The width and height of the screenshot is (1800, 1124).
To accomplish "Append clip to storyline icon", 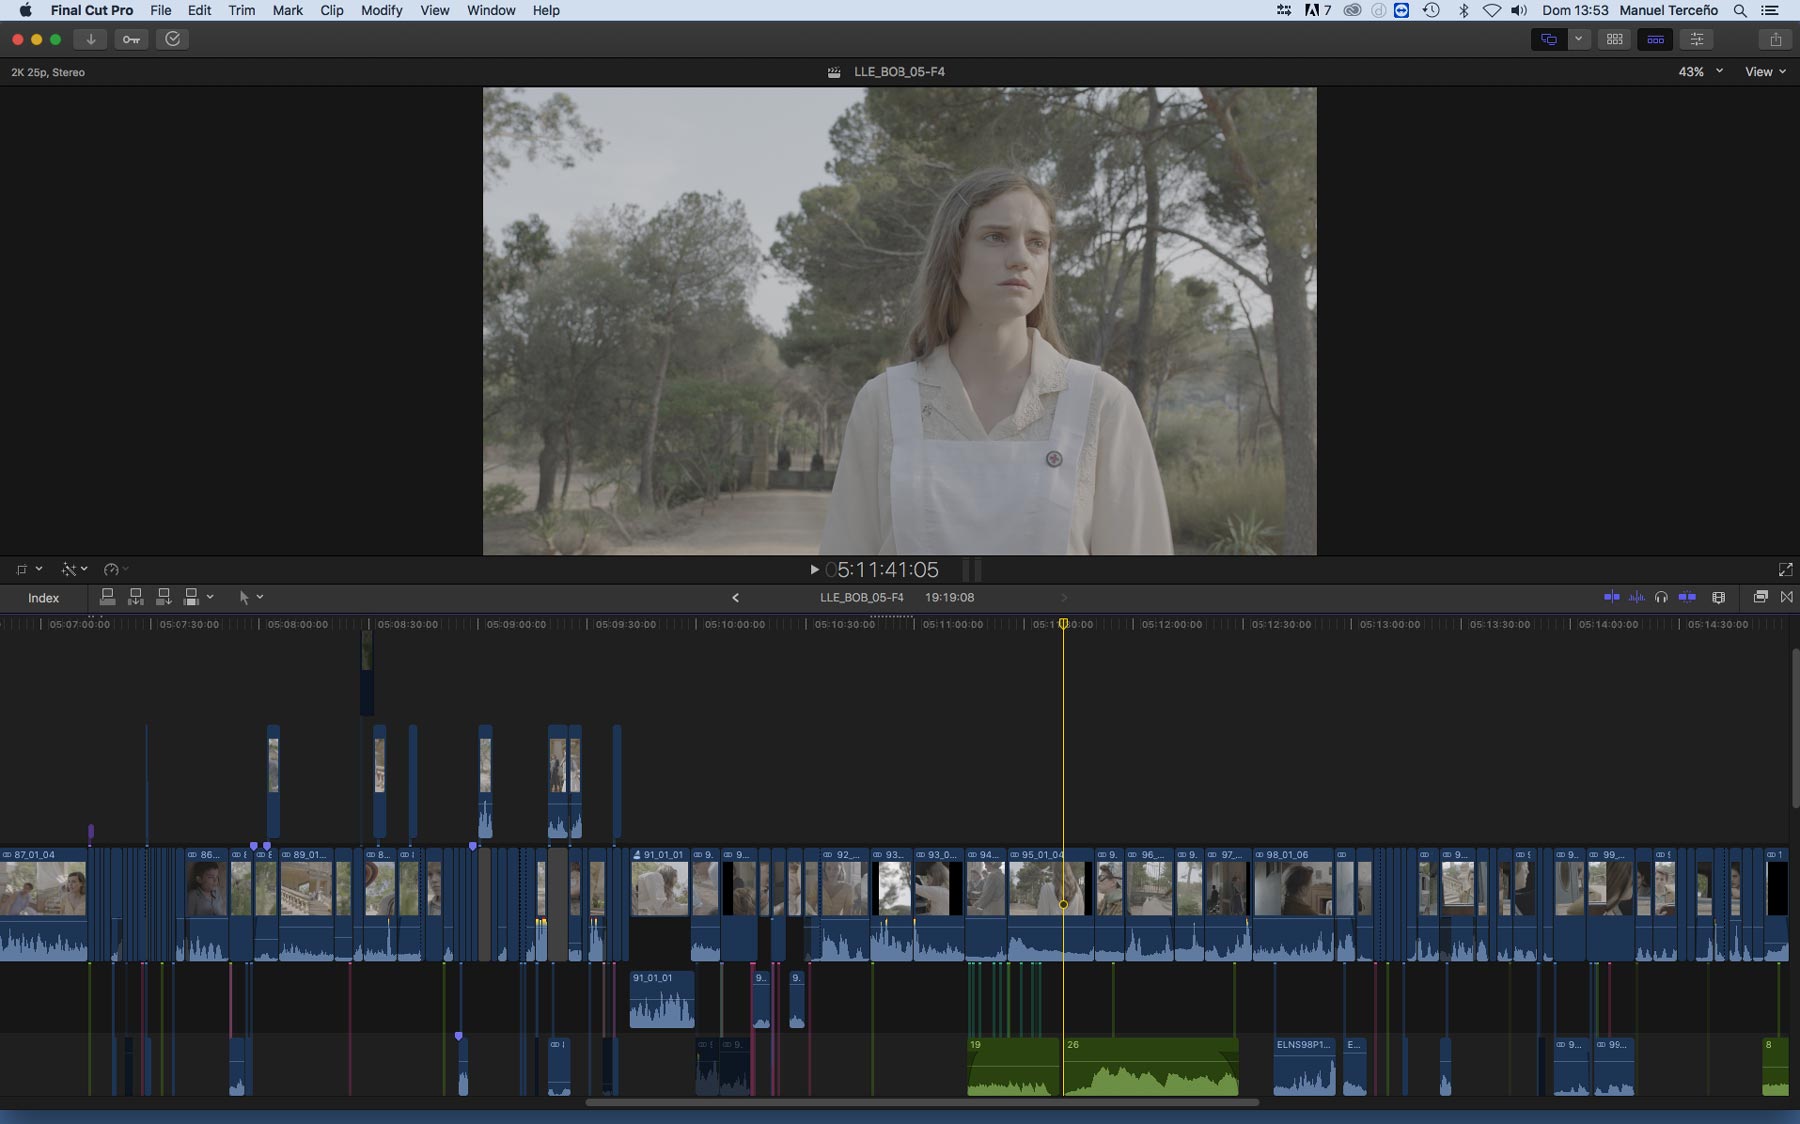I will point(164,597).
